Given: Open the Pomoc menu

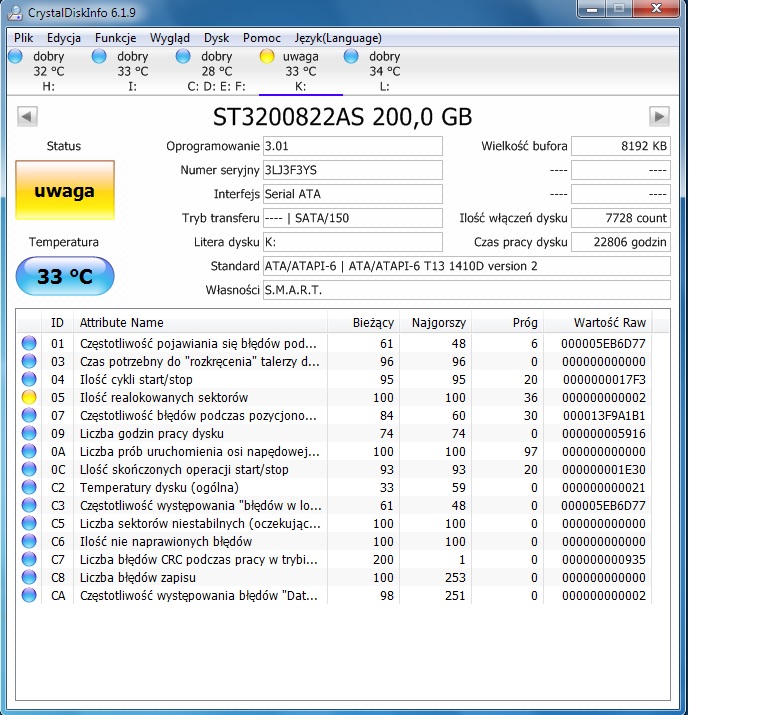Looking at the screenshot, I should click(x=262, y=38).
